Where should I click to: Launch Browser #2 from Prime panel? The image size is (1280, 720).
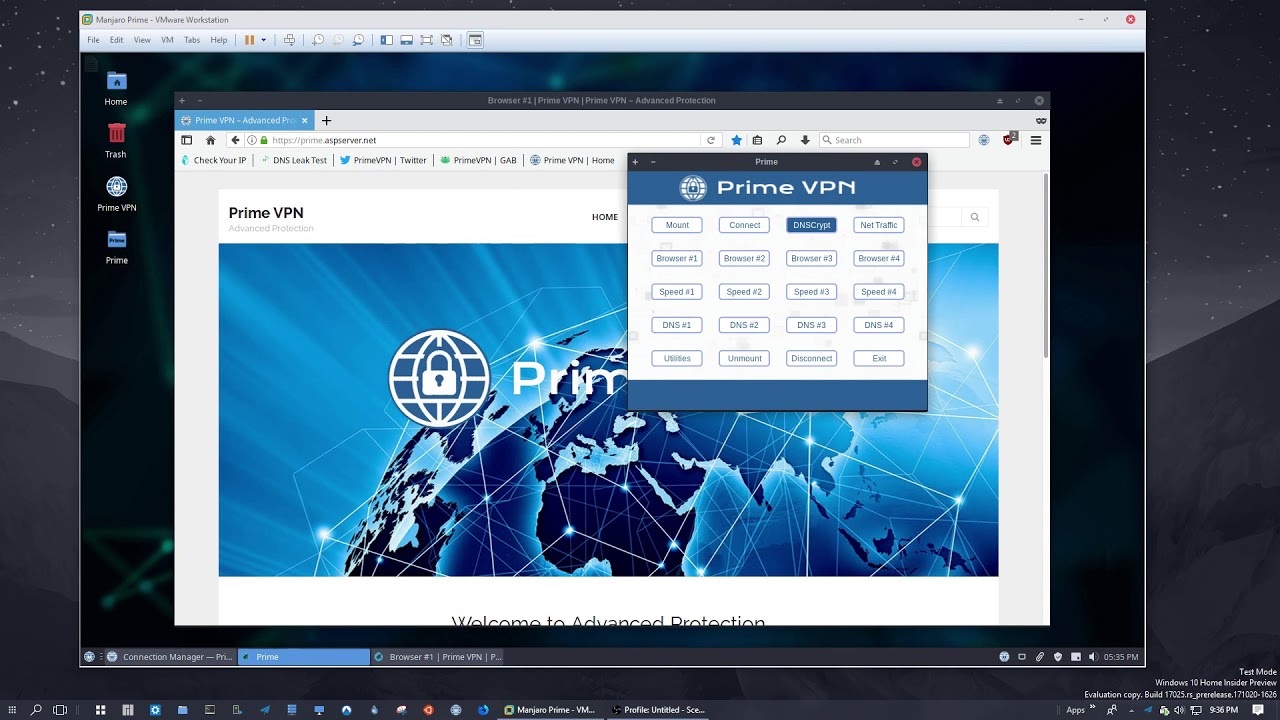(744, 258)
